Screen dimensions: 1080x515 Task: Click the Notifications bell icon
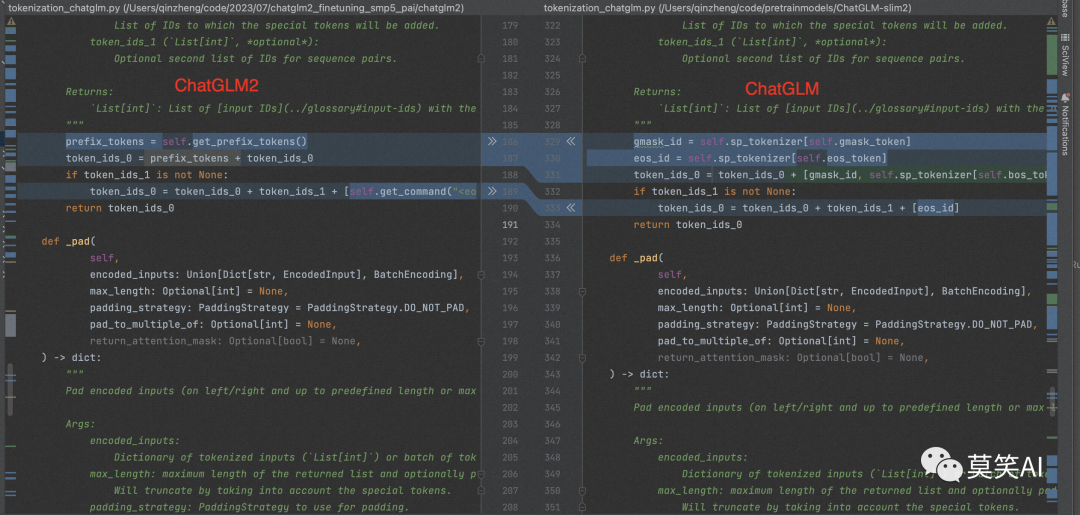1066,96
